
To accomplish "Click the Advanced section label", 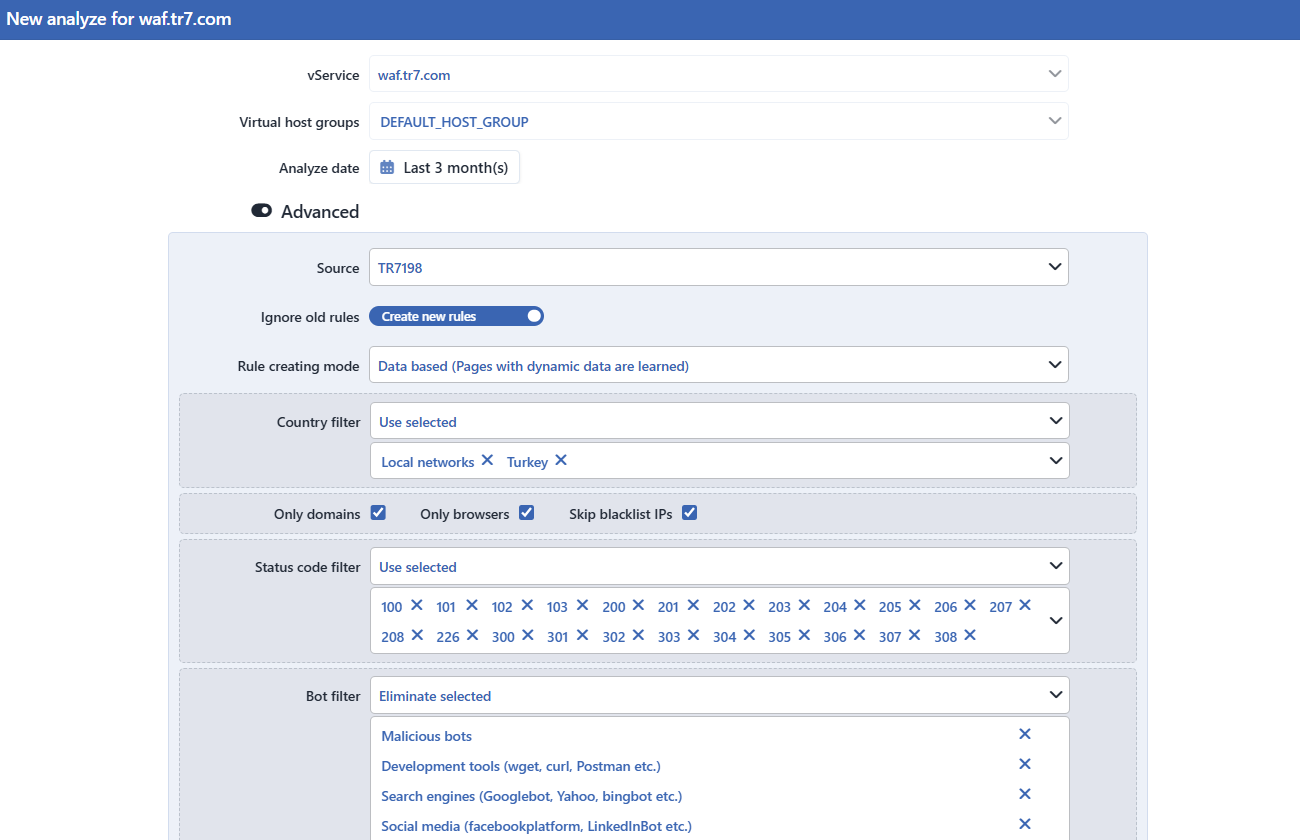I will click(x=320, y=212).
